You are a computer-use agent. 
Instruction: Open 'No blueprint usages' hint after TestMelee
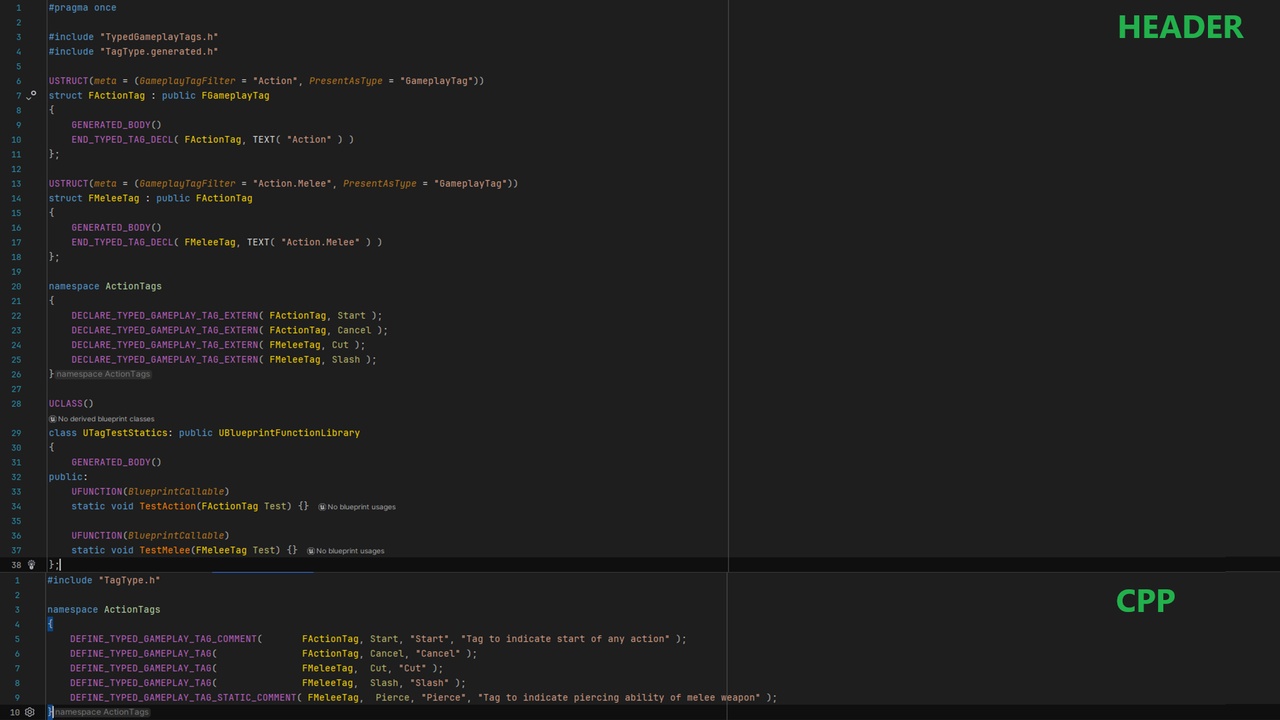point(350,551)
